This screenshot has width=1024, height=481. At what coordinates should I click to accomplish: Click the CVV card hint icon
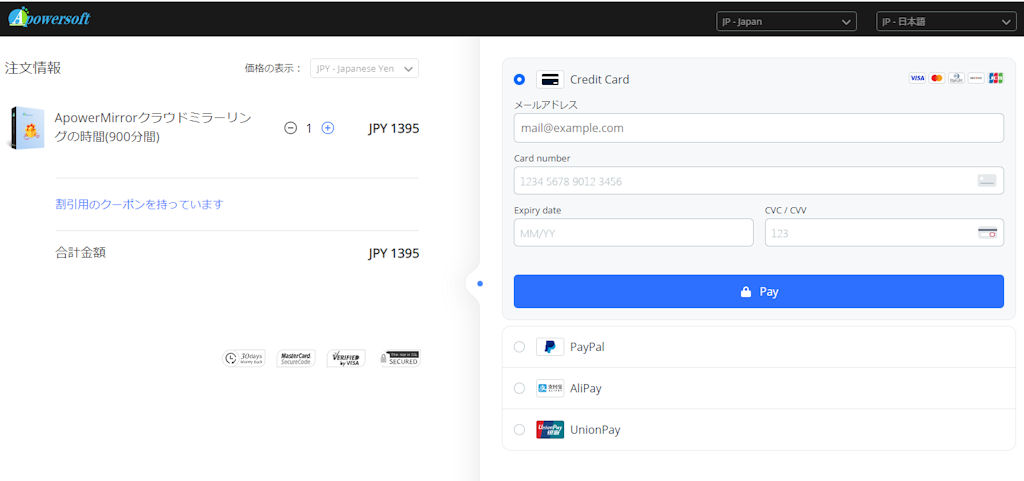(987, 232)
